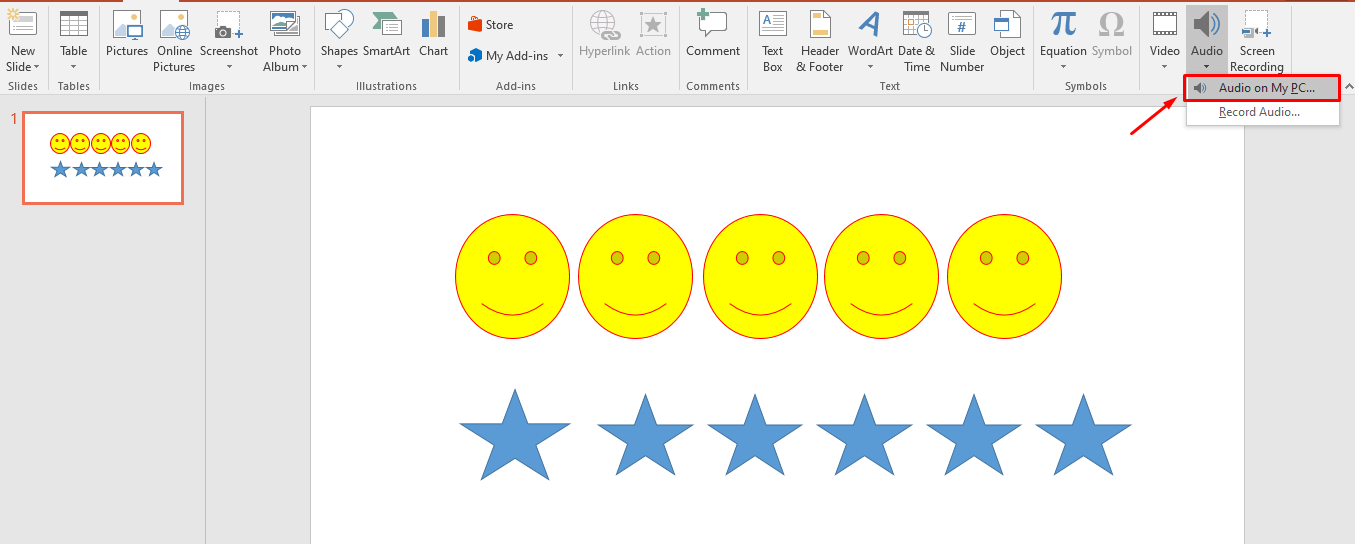
Task: Insert the Slide Number
Action: [962, 40]
